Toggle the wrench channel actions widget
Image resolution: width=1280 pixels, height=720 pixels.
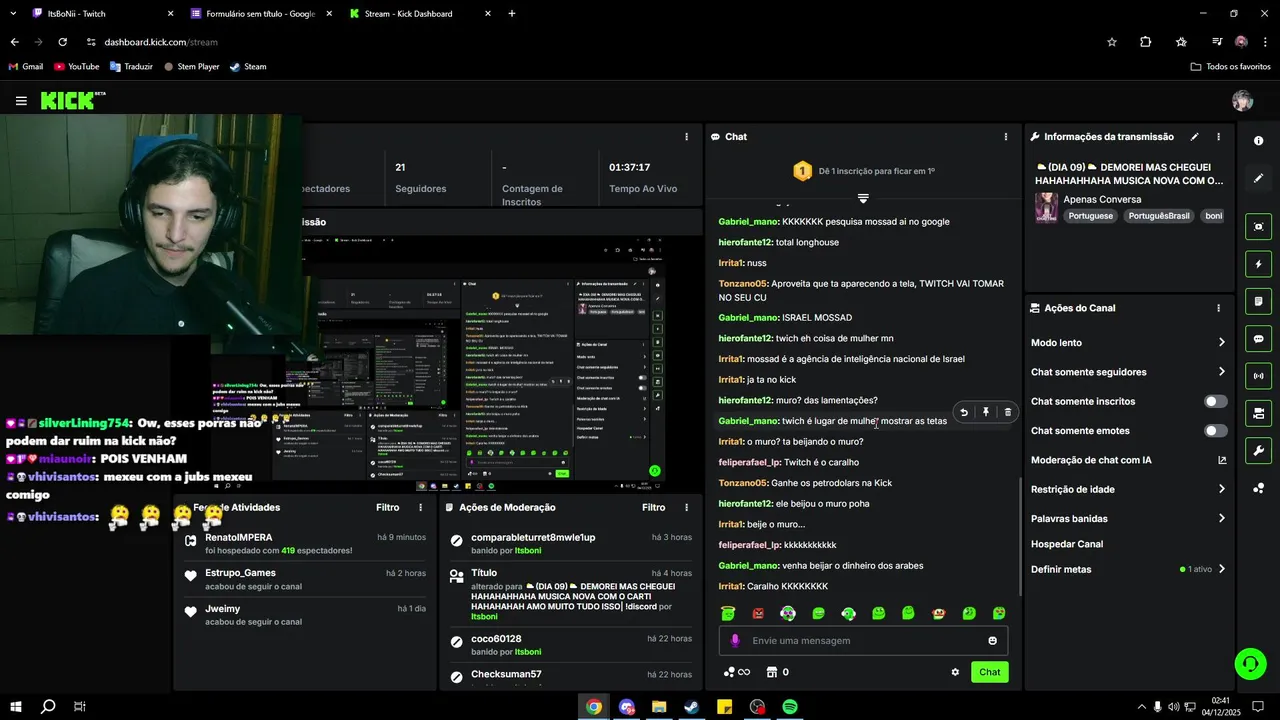tap(1258, 451)
